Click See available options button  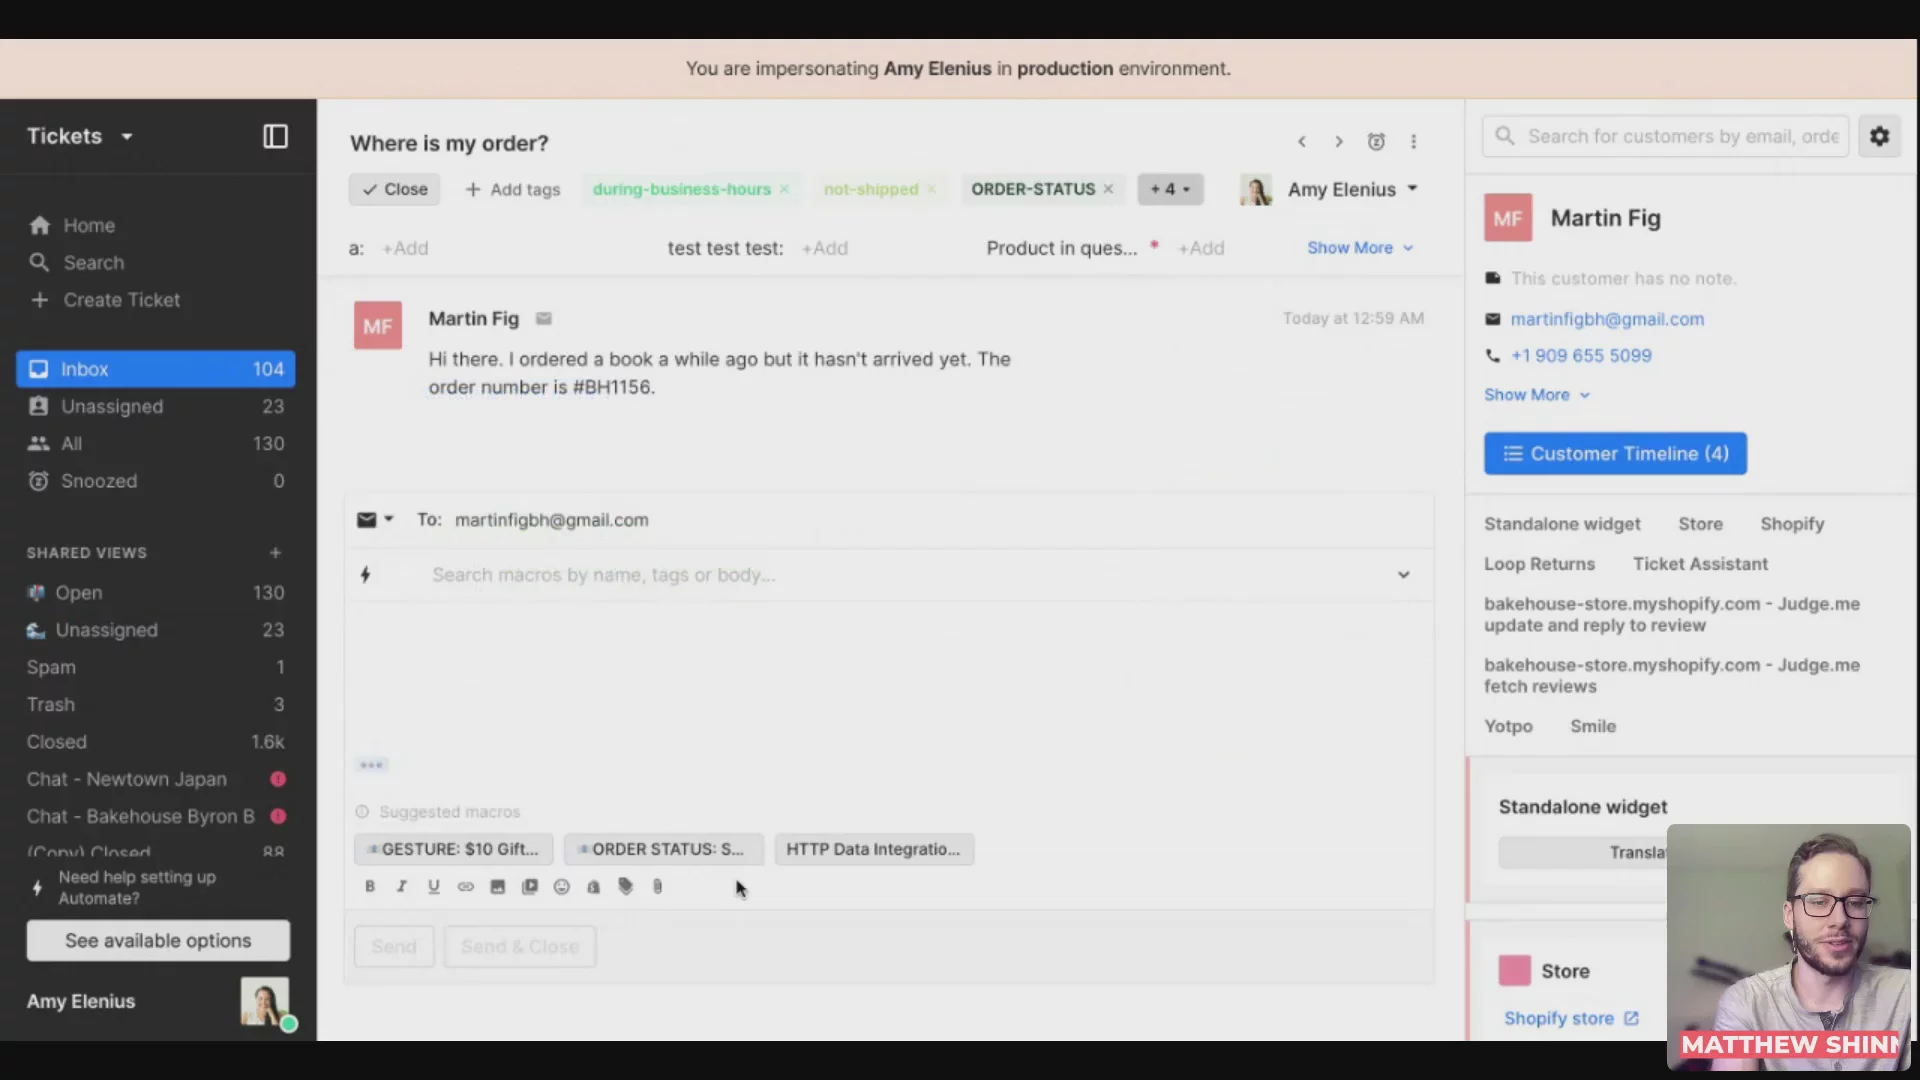pos(158,941)
